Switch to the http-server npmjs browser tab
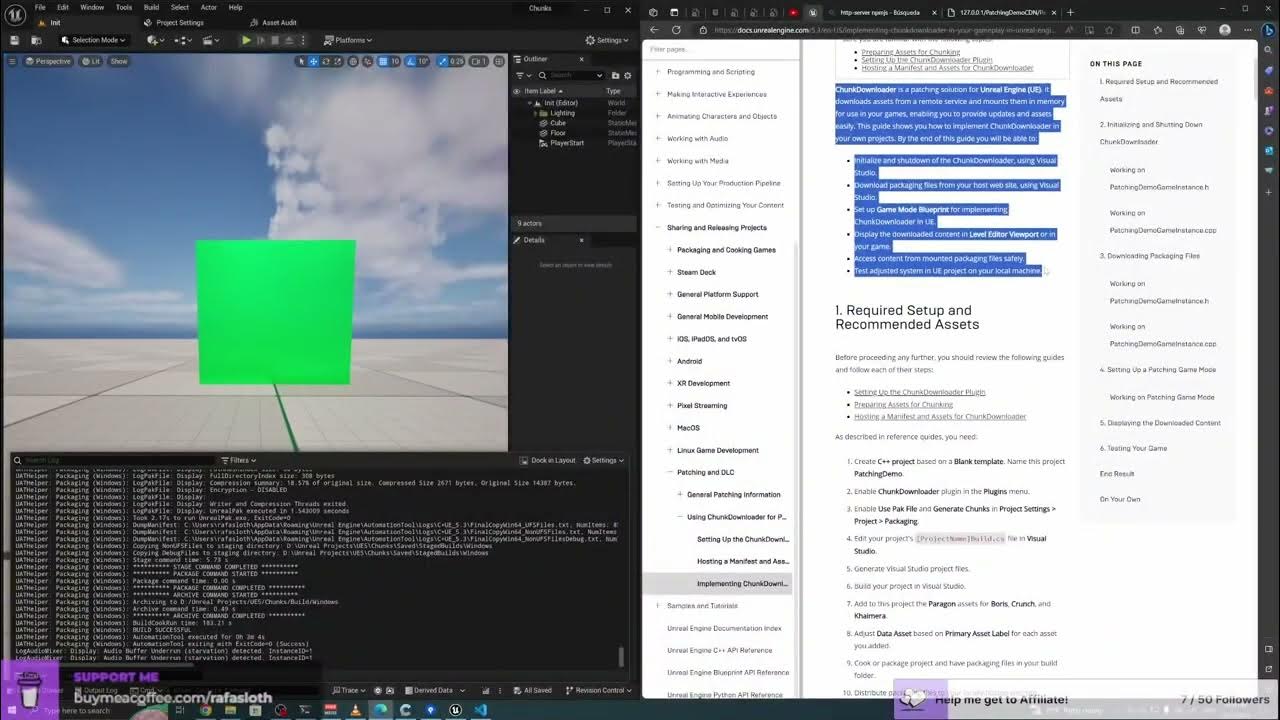Screen dimensions: 1280x720 coord(880,12)
